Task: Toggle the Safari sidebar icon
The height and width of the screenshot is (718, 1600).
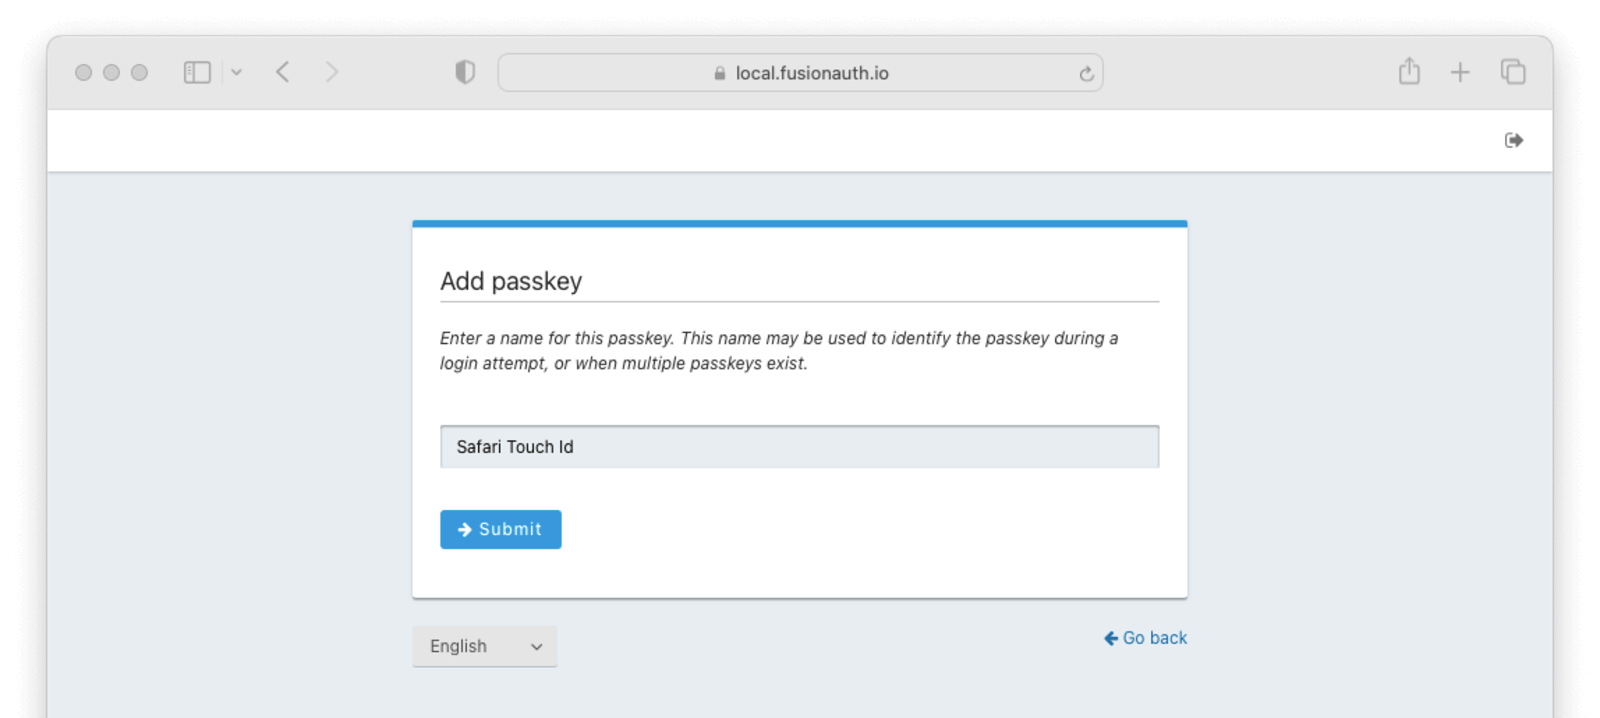Action: [x=197, y=72]
